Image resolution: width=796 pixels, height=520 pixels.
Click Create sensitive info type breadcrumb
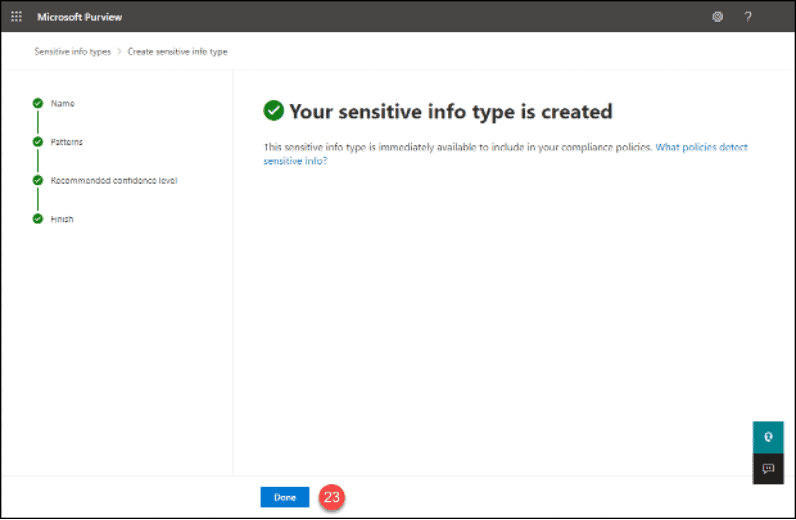point(178,52)
